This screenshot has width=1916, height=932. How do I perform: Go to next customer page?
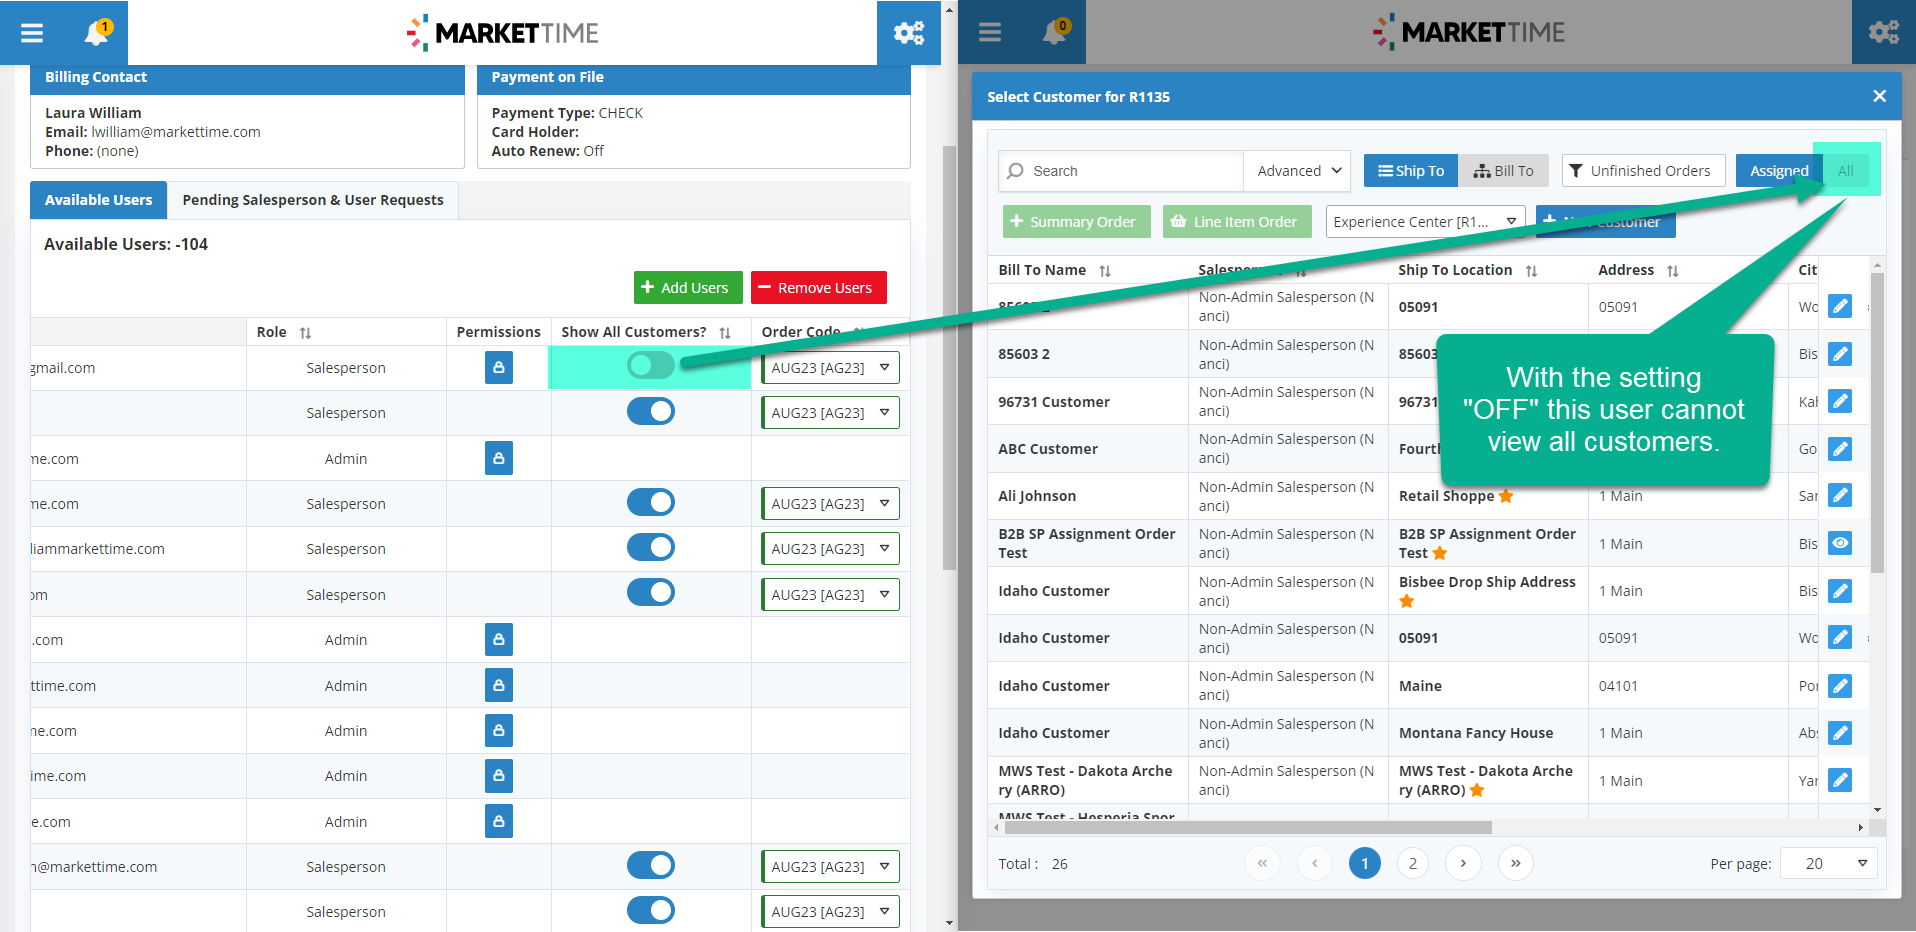1463,863
